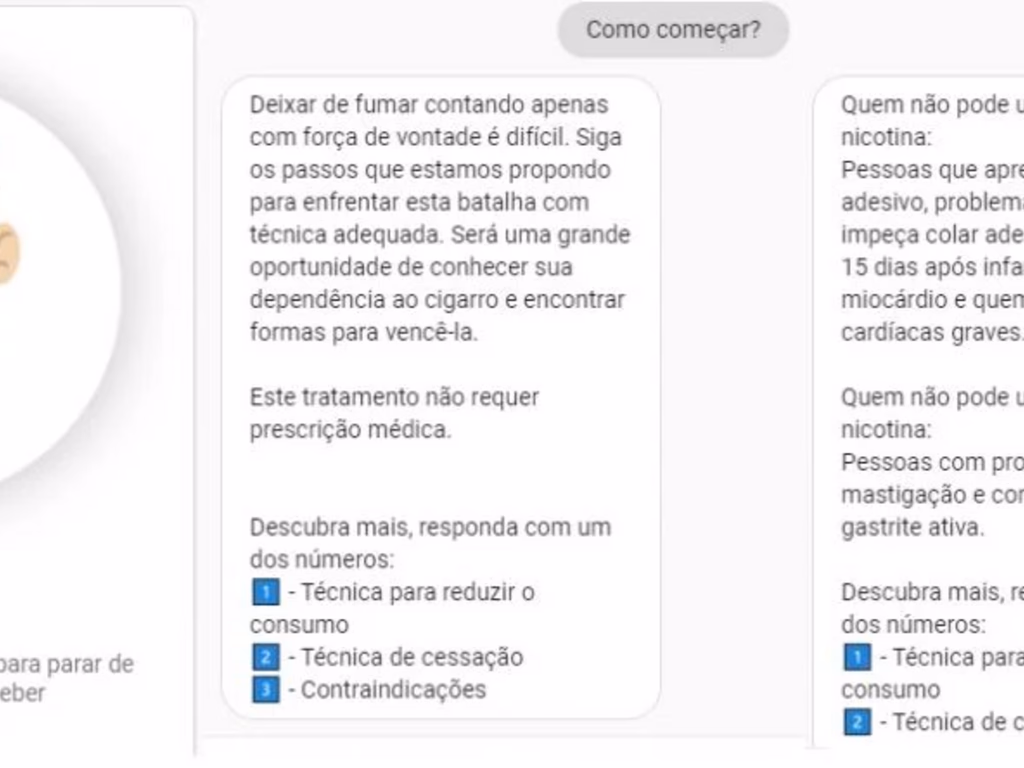The height and width of the screenshot is (768, 1024).
Task: Click the 'para parar de beber' card caption
Action: coord(65,675)
